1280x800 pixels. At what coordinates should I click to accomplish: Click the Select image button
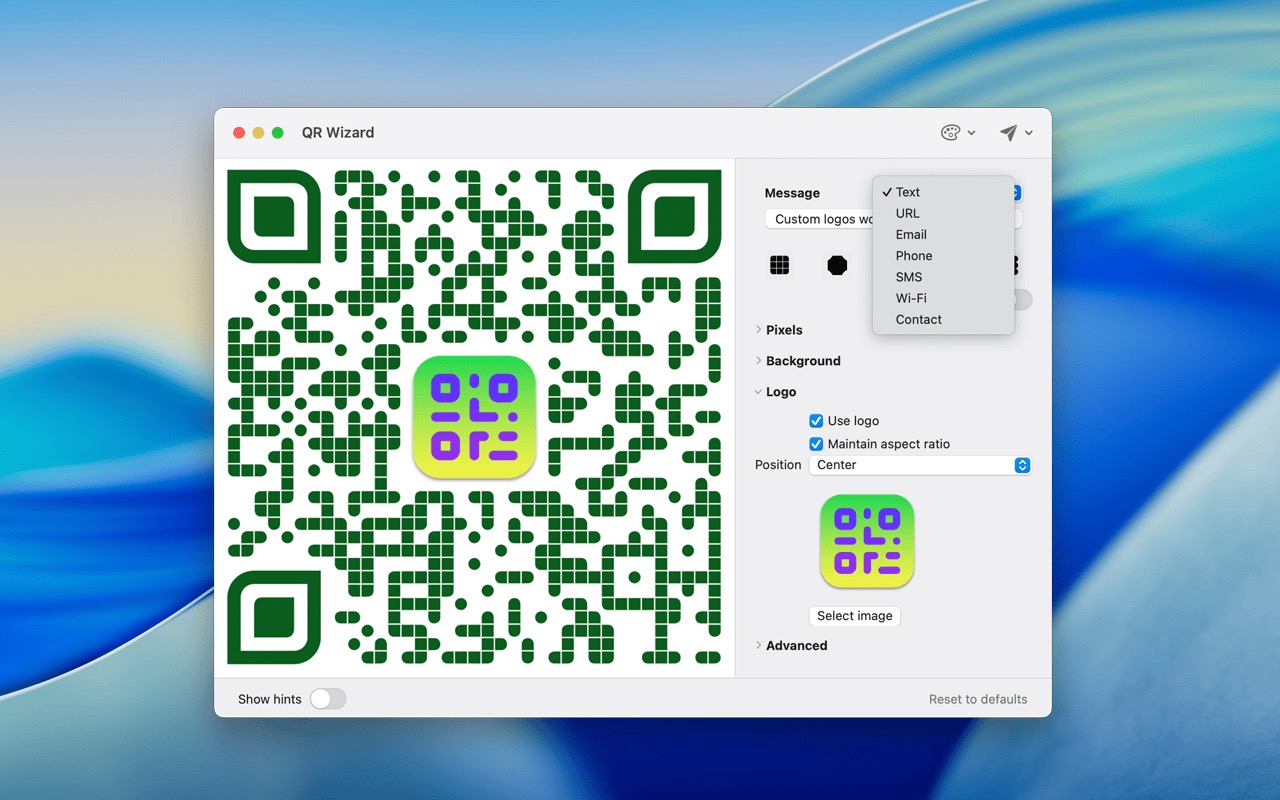[855, 616]
